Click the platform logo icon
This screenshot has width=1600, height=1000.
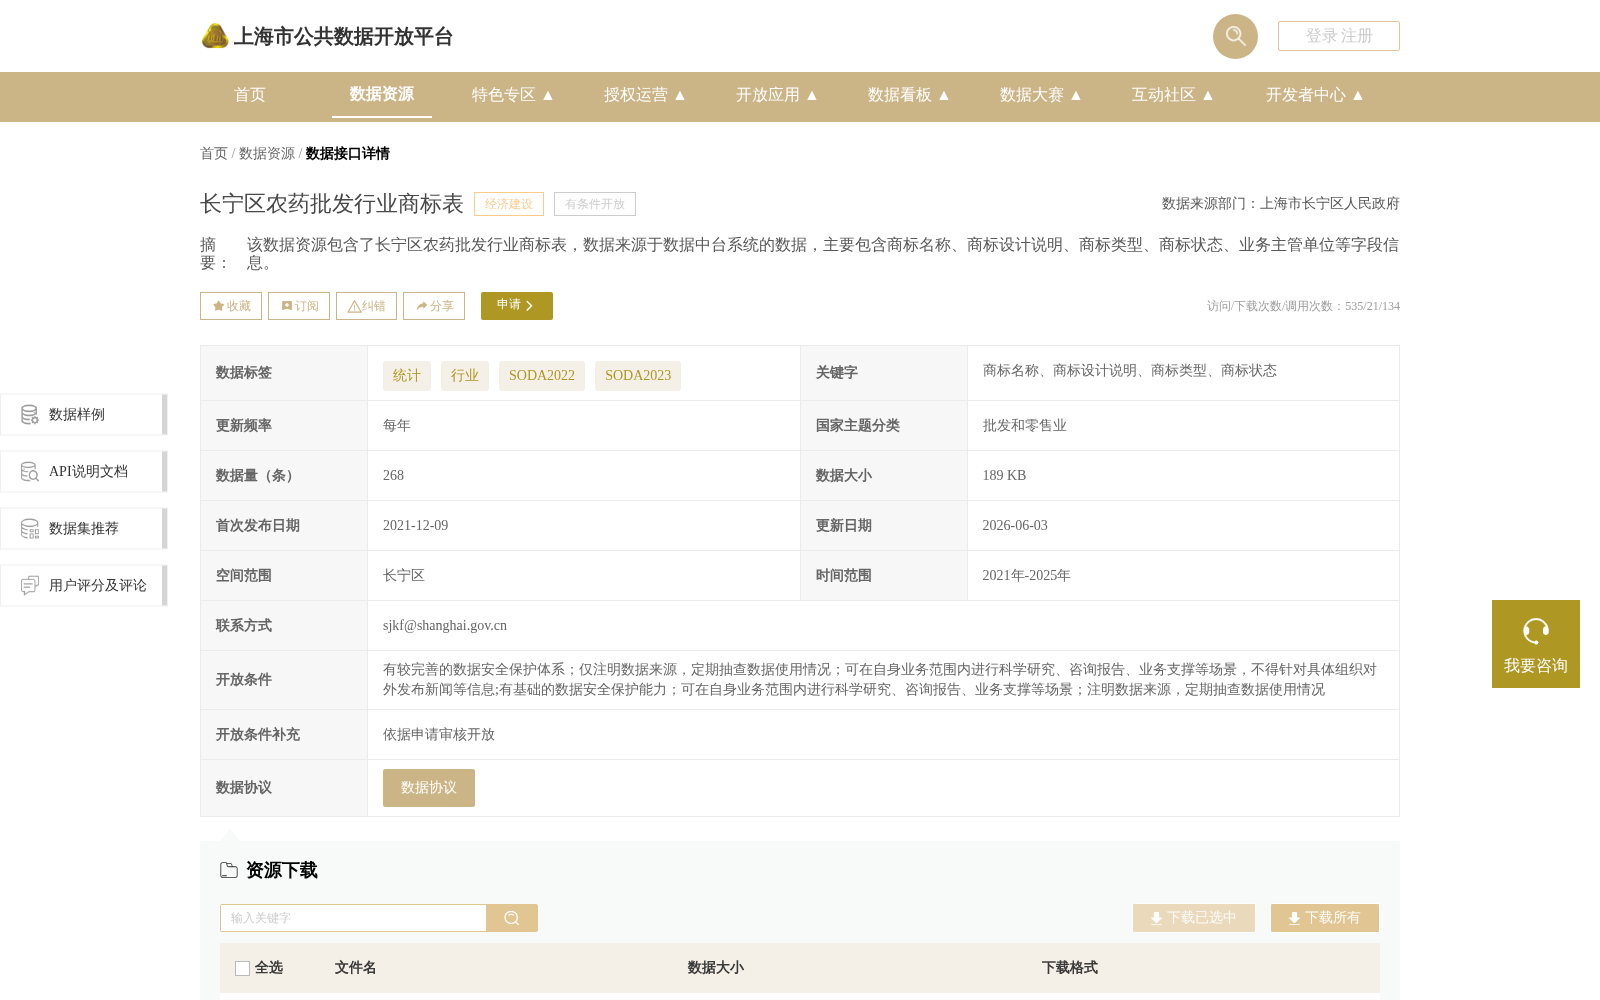pos(215,36)
